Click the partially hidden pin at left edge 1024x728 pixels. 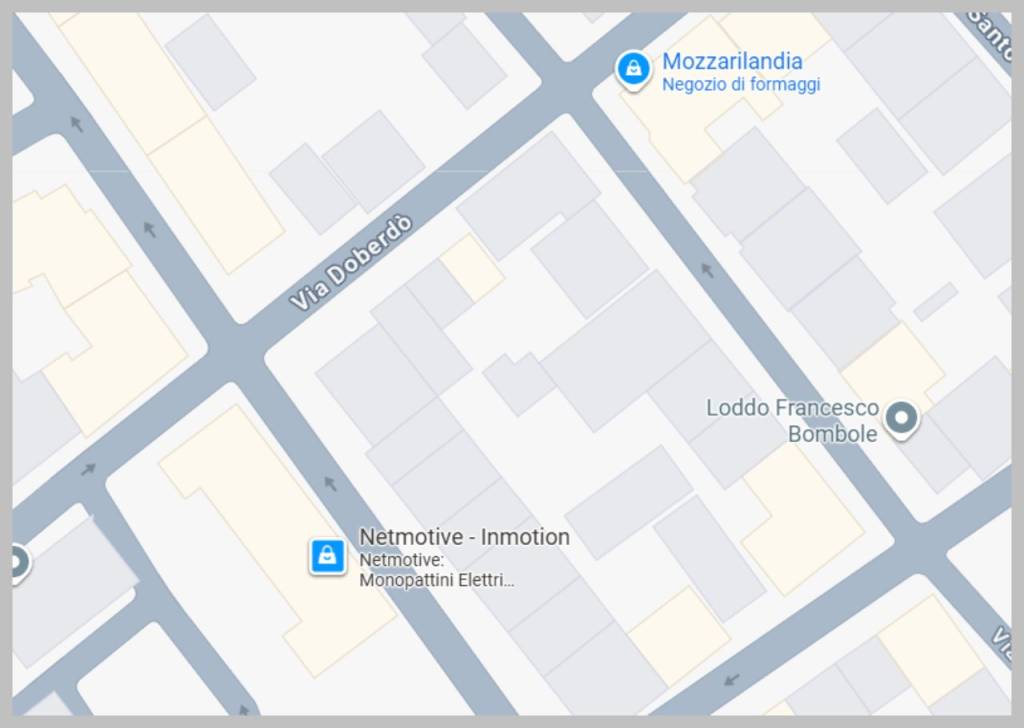(18, 563)
